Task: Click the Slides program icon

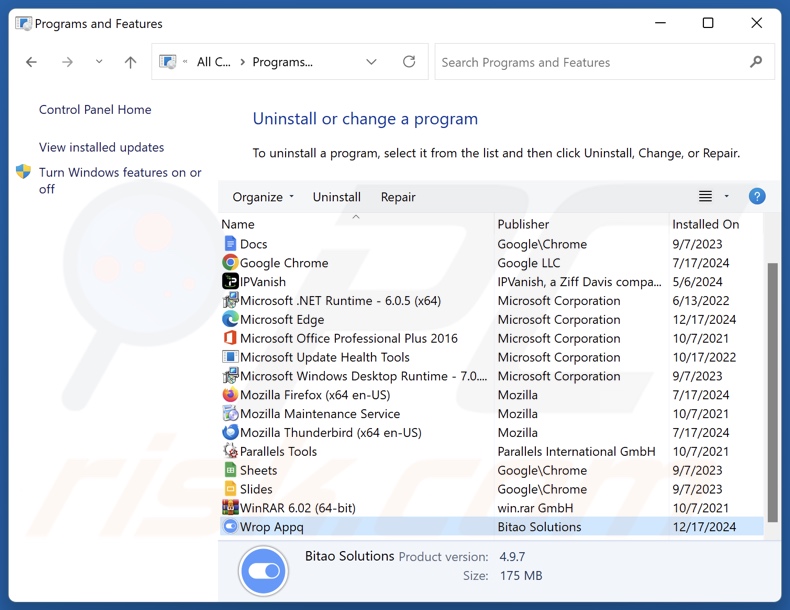Action: click(x=230, y=489)
